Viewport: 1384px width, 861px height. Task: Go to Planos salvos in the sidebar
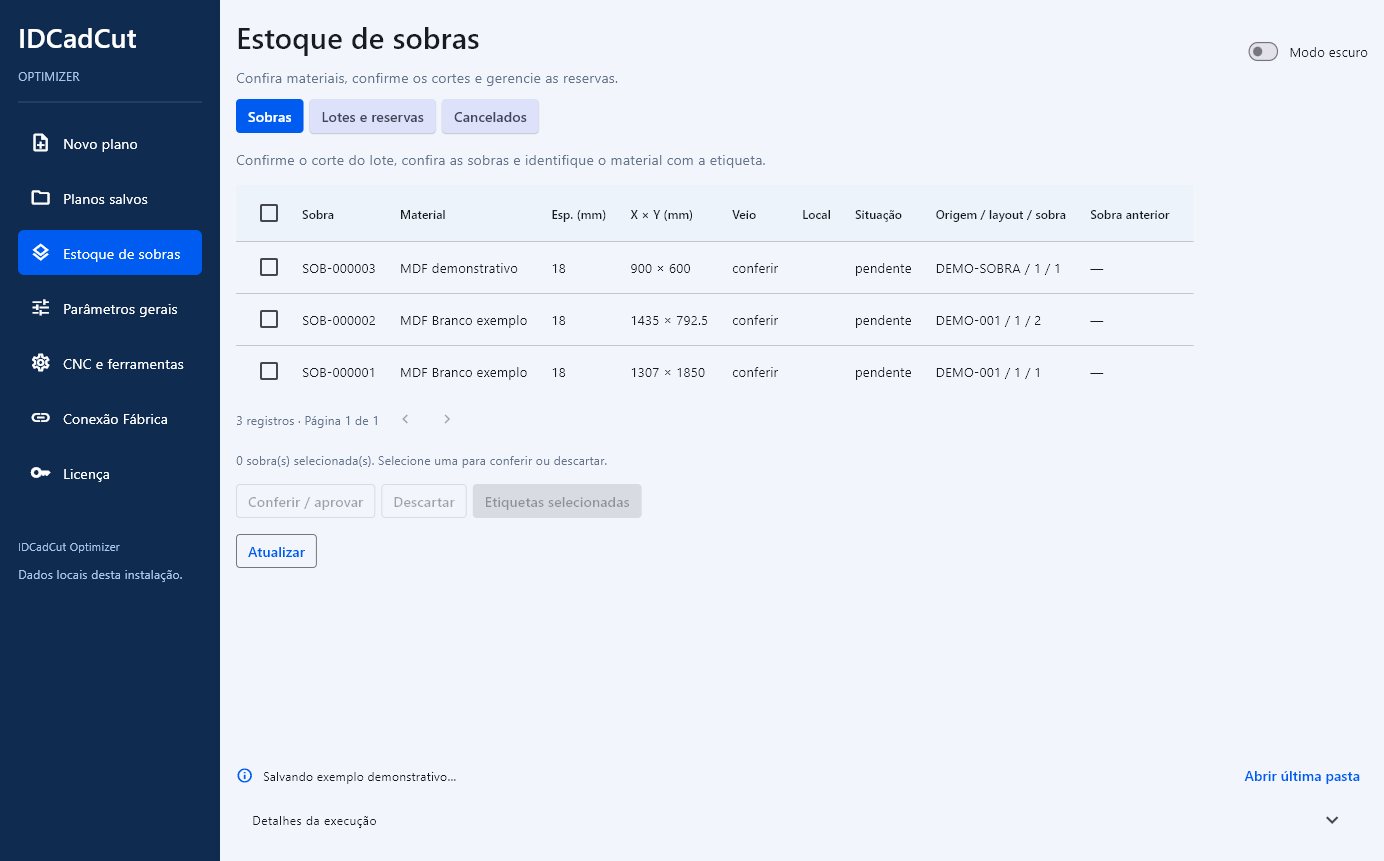[x=110, y=198]
